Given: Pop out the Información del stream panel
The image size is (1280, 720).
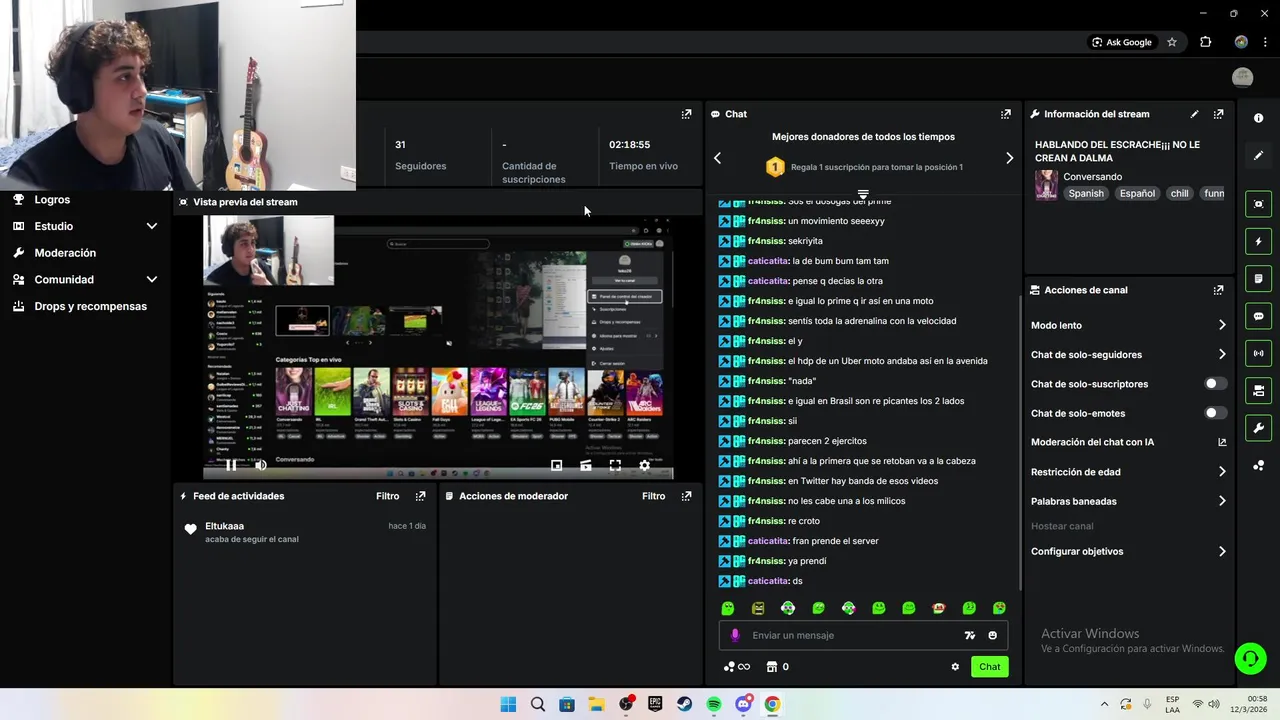Looking at the screenshot, I should (x=1218, y=114).
